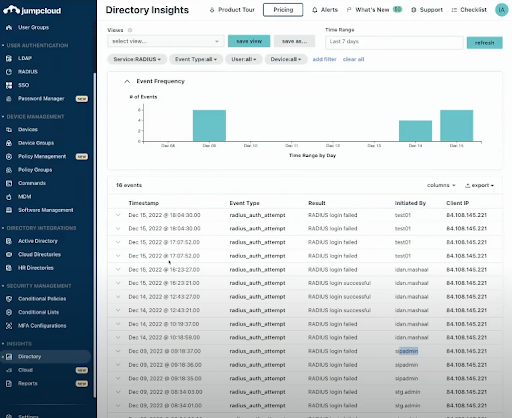The image size is (512, 418).
Task: Click the Dec 14 chart bar
Action: click(x=415, y=131)
